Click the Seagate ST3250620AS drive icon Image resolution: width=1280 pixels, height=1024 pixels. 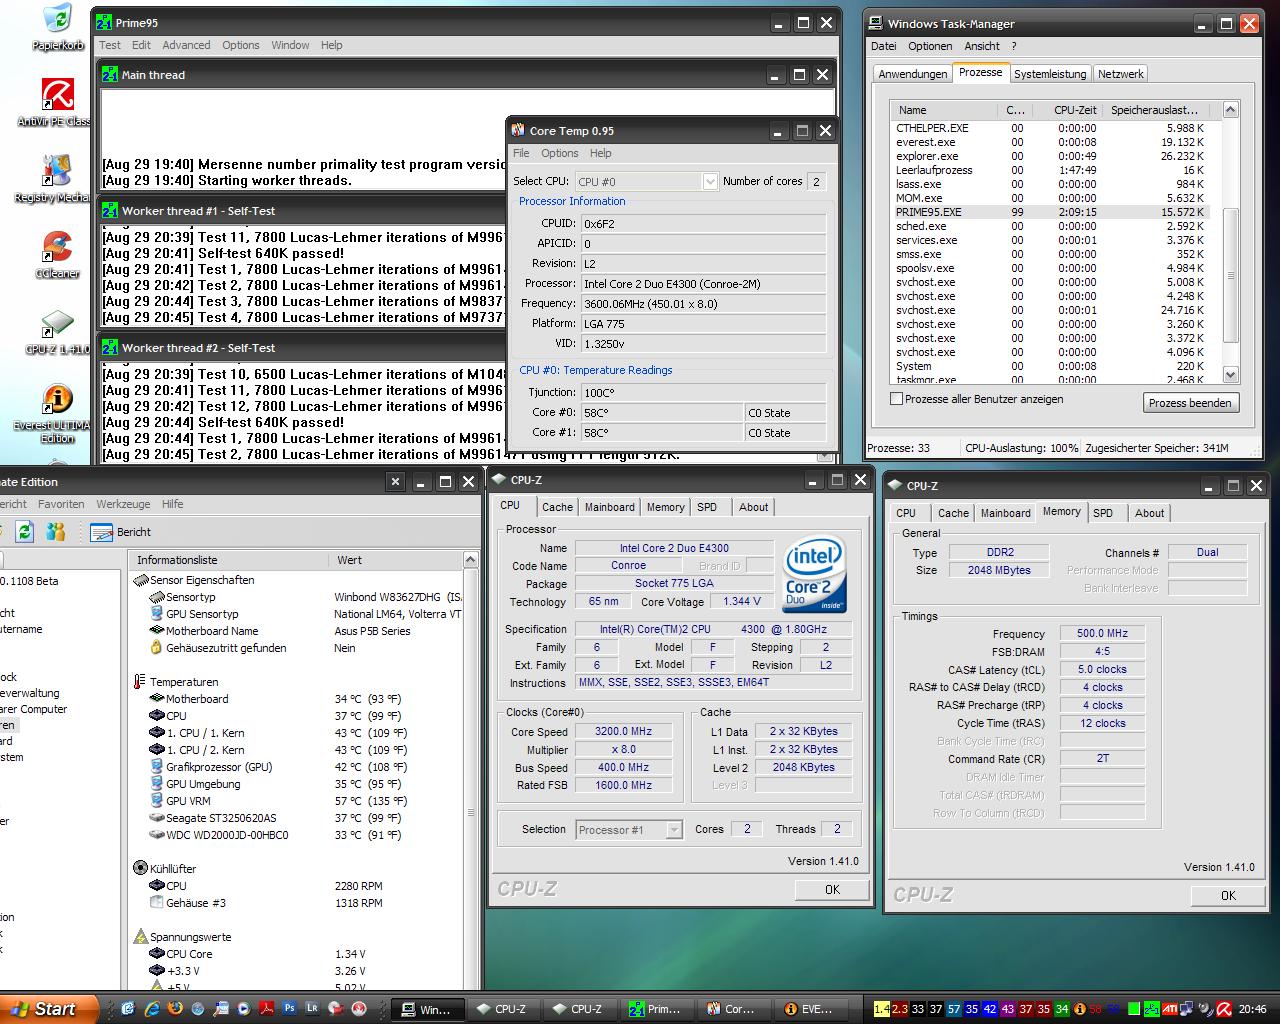pyautogui.click(x=157, y=818)
